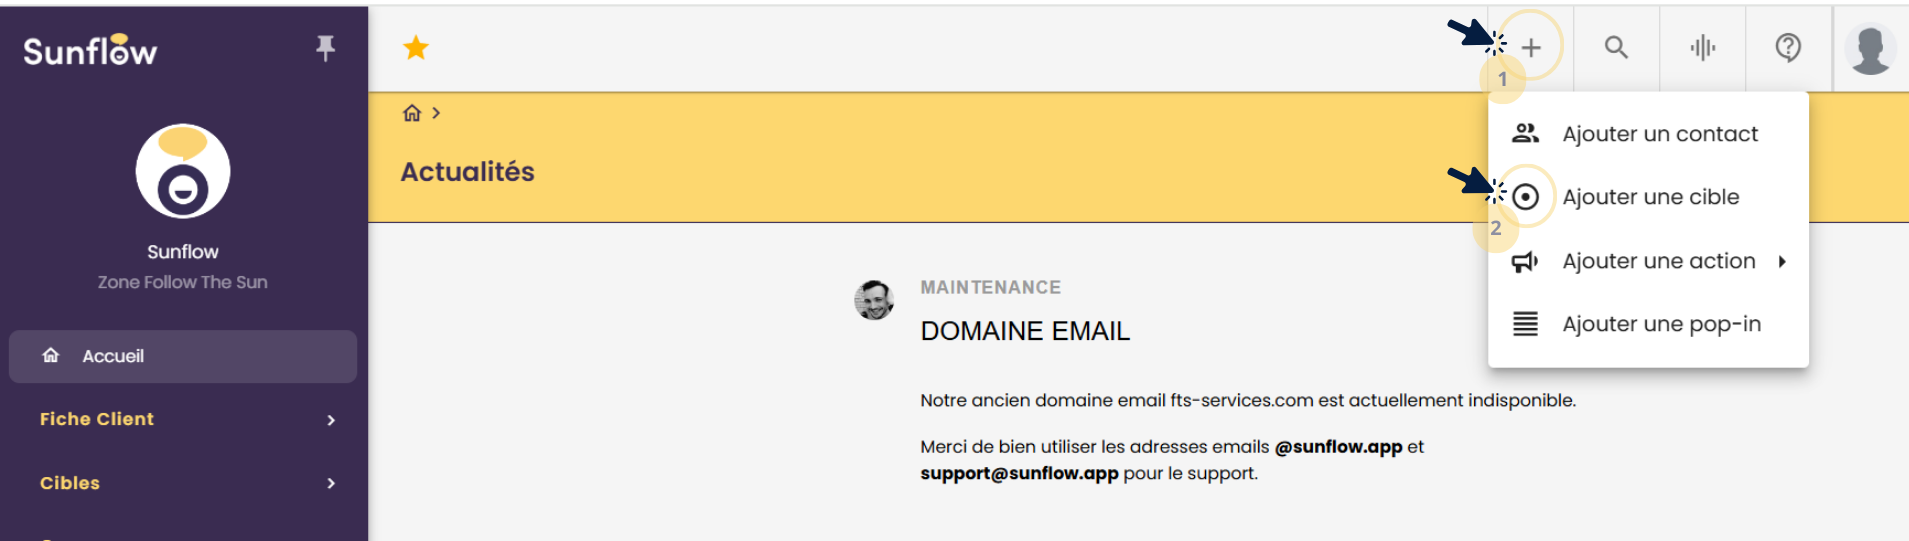
Task: Select Accueil in the sidebar
Action: 183,356
